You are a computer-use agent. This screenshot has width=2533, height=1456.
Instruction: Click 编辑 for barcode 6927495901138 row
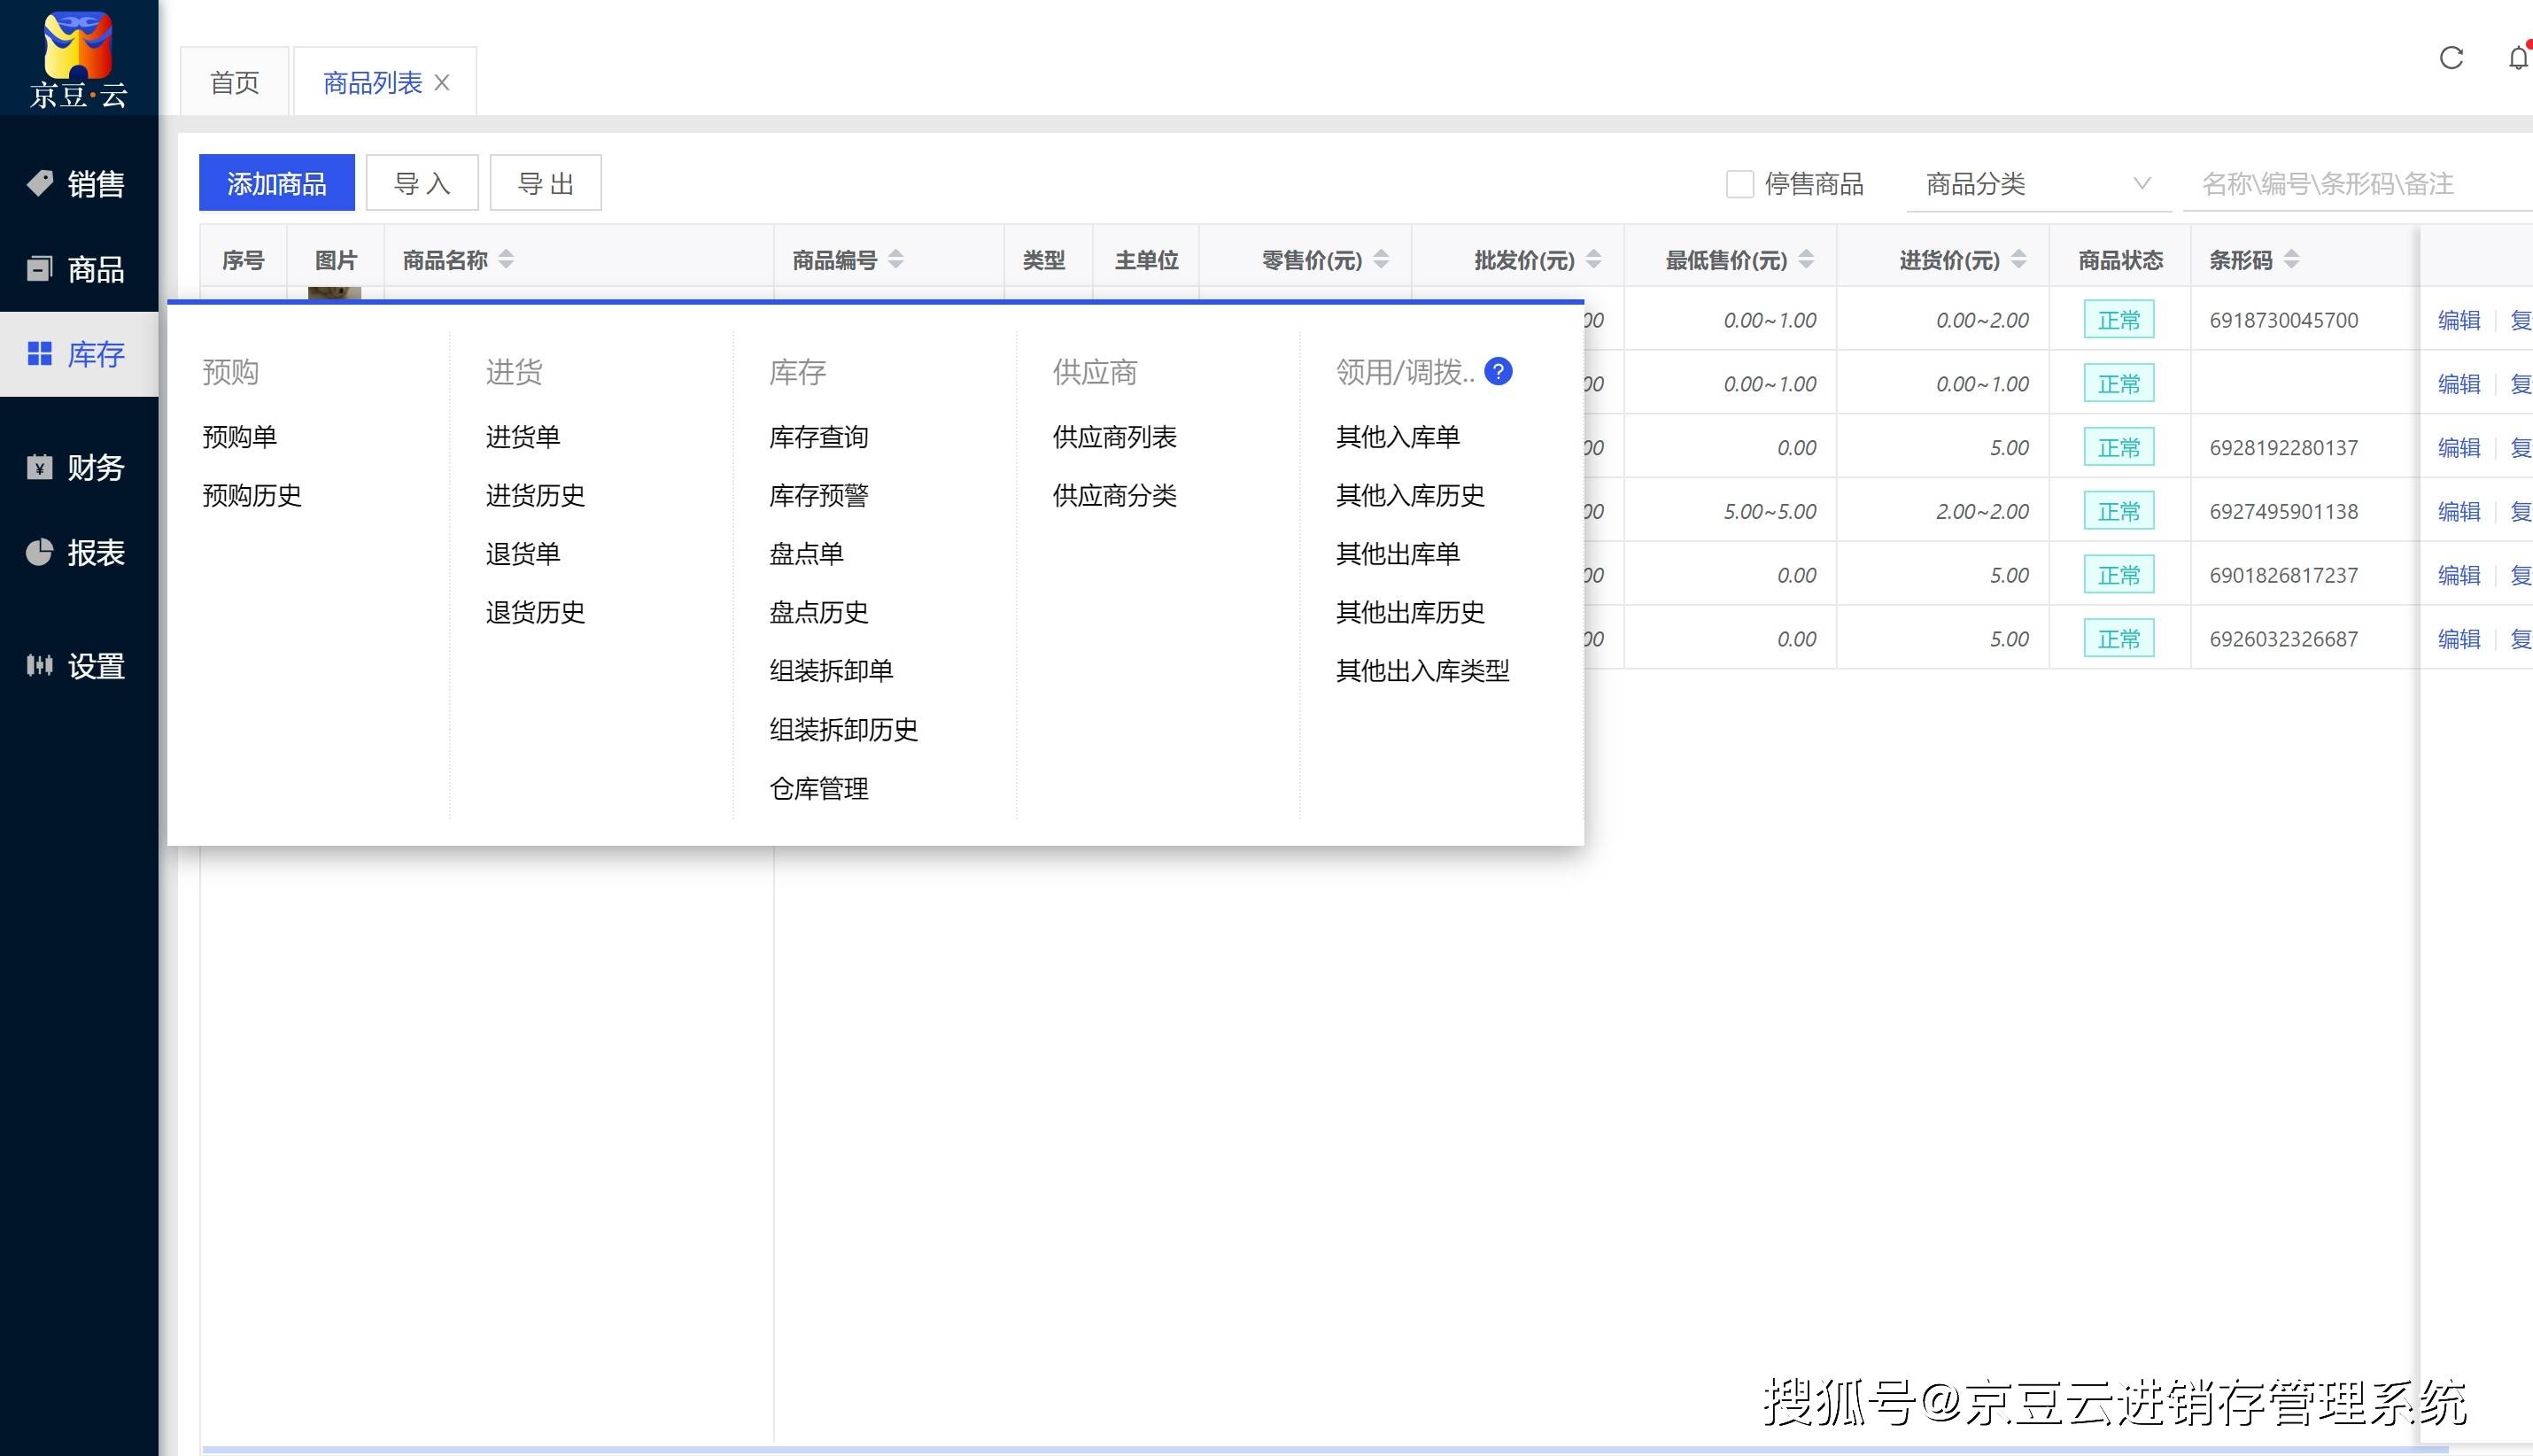pyautogui.click(x=2459, y=511)
